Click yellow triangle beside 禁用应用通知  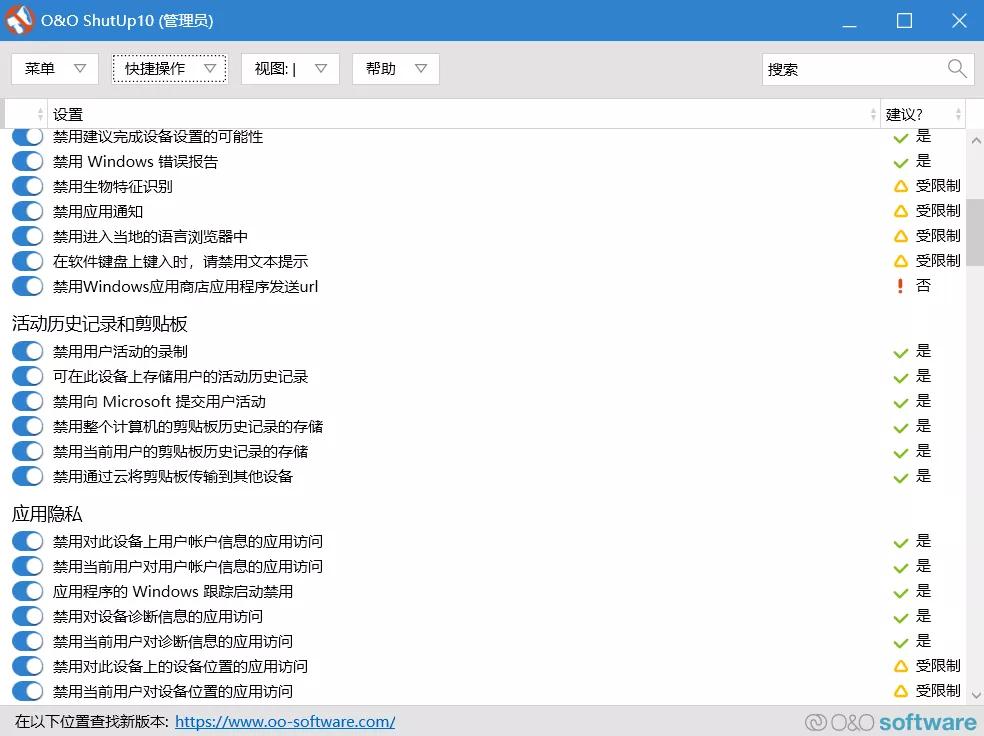(x=900, y=212)
